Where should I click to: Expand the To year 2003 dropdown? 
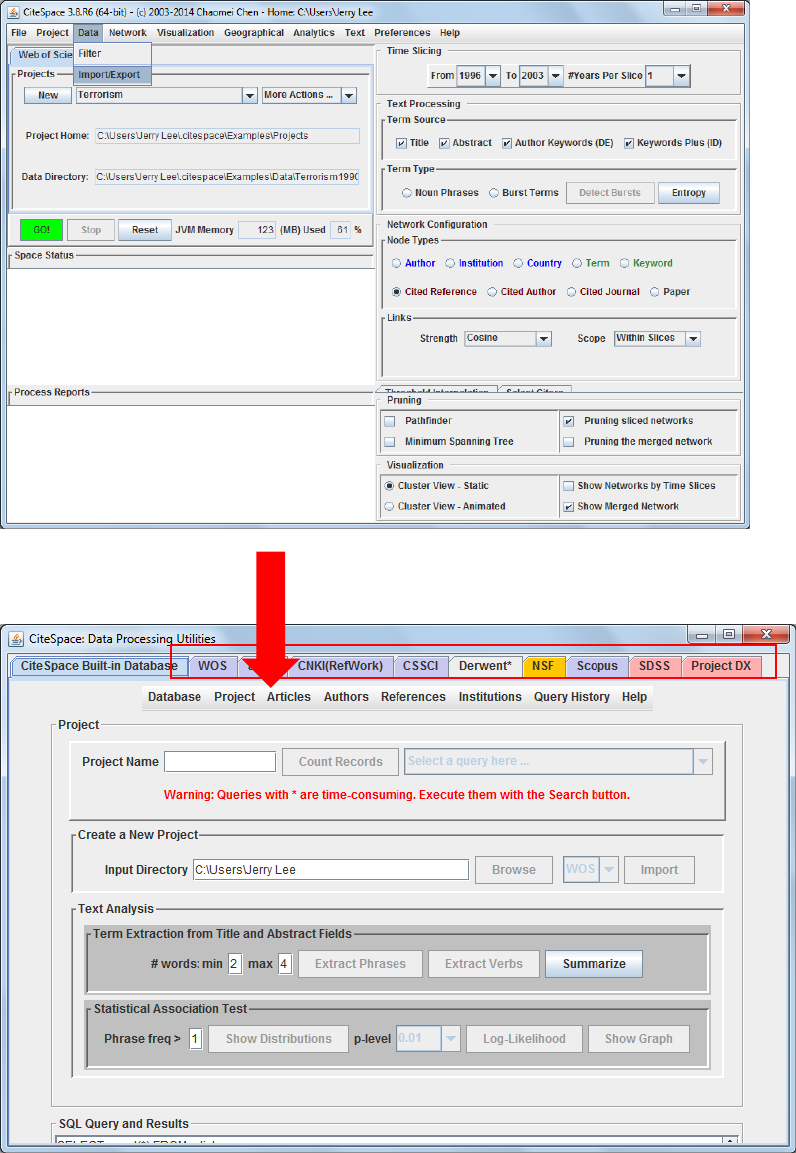click(556, 76)
